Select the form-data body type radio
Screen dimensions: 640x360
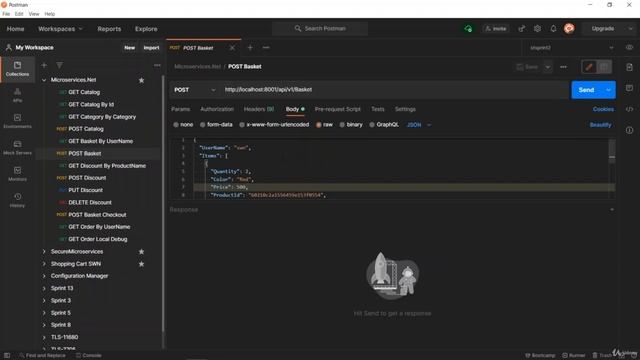coord(202,125)
